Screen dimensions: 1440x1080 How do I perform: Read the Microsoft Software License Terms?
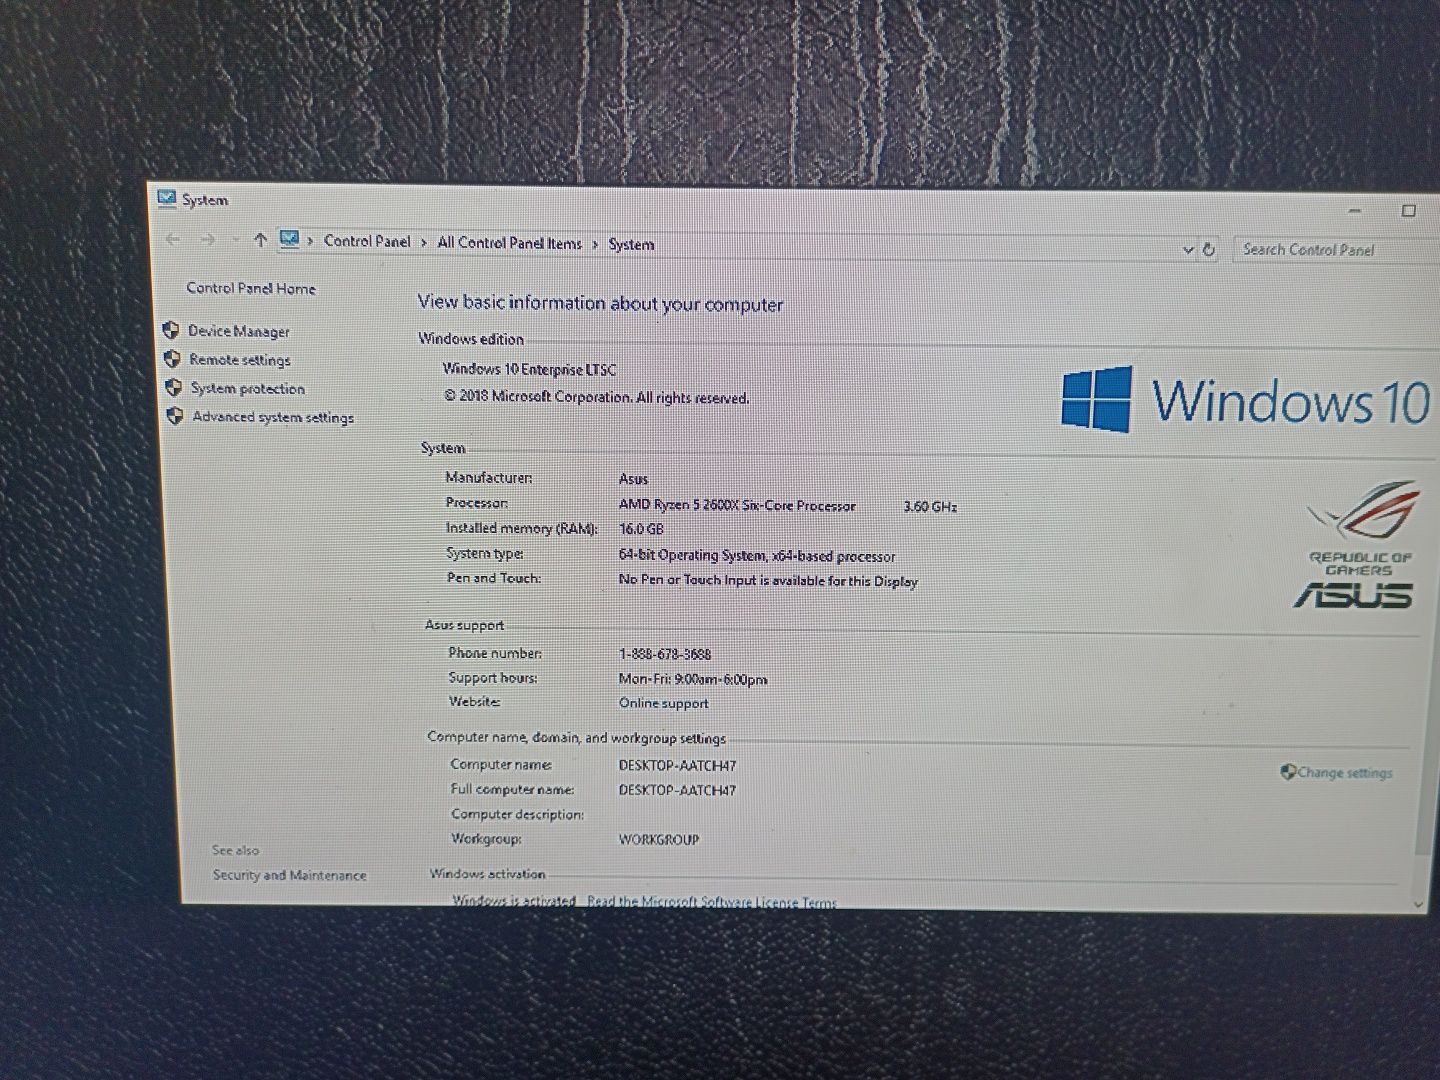711,902
